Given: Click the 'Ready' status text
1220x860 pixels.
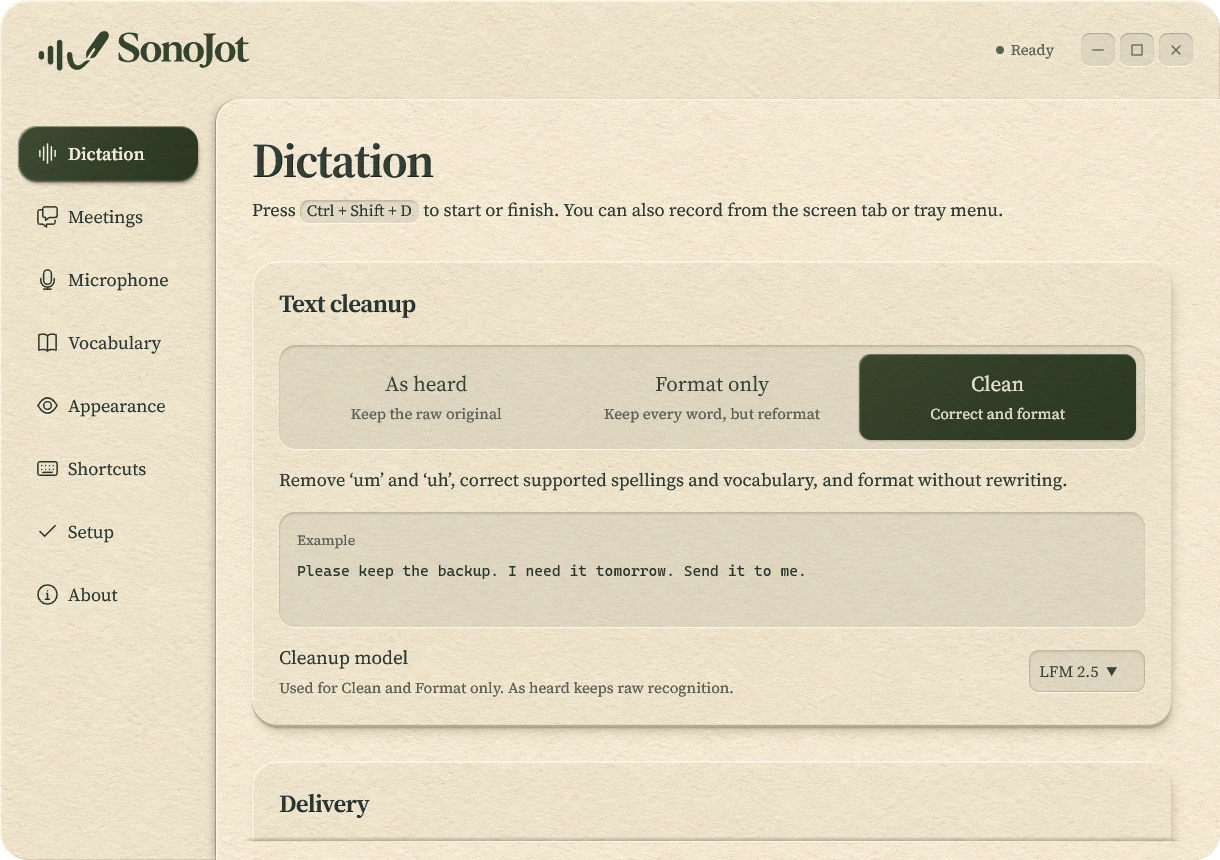Looking at the screenshot, I should (1032, 50).
